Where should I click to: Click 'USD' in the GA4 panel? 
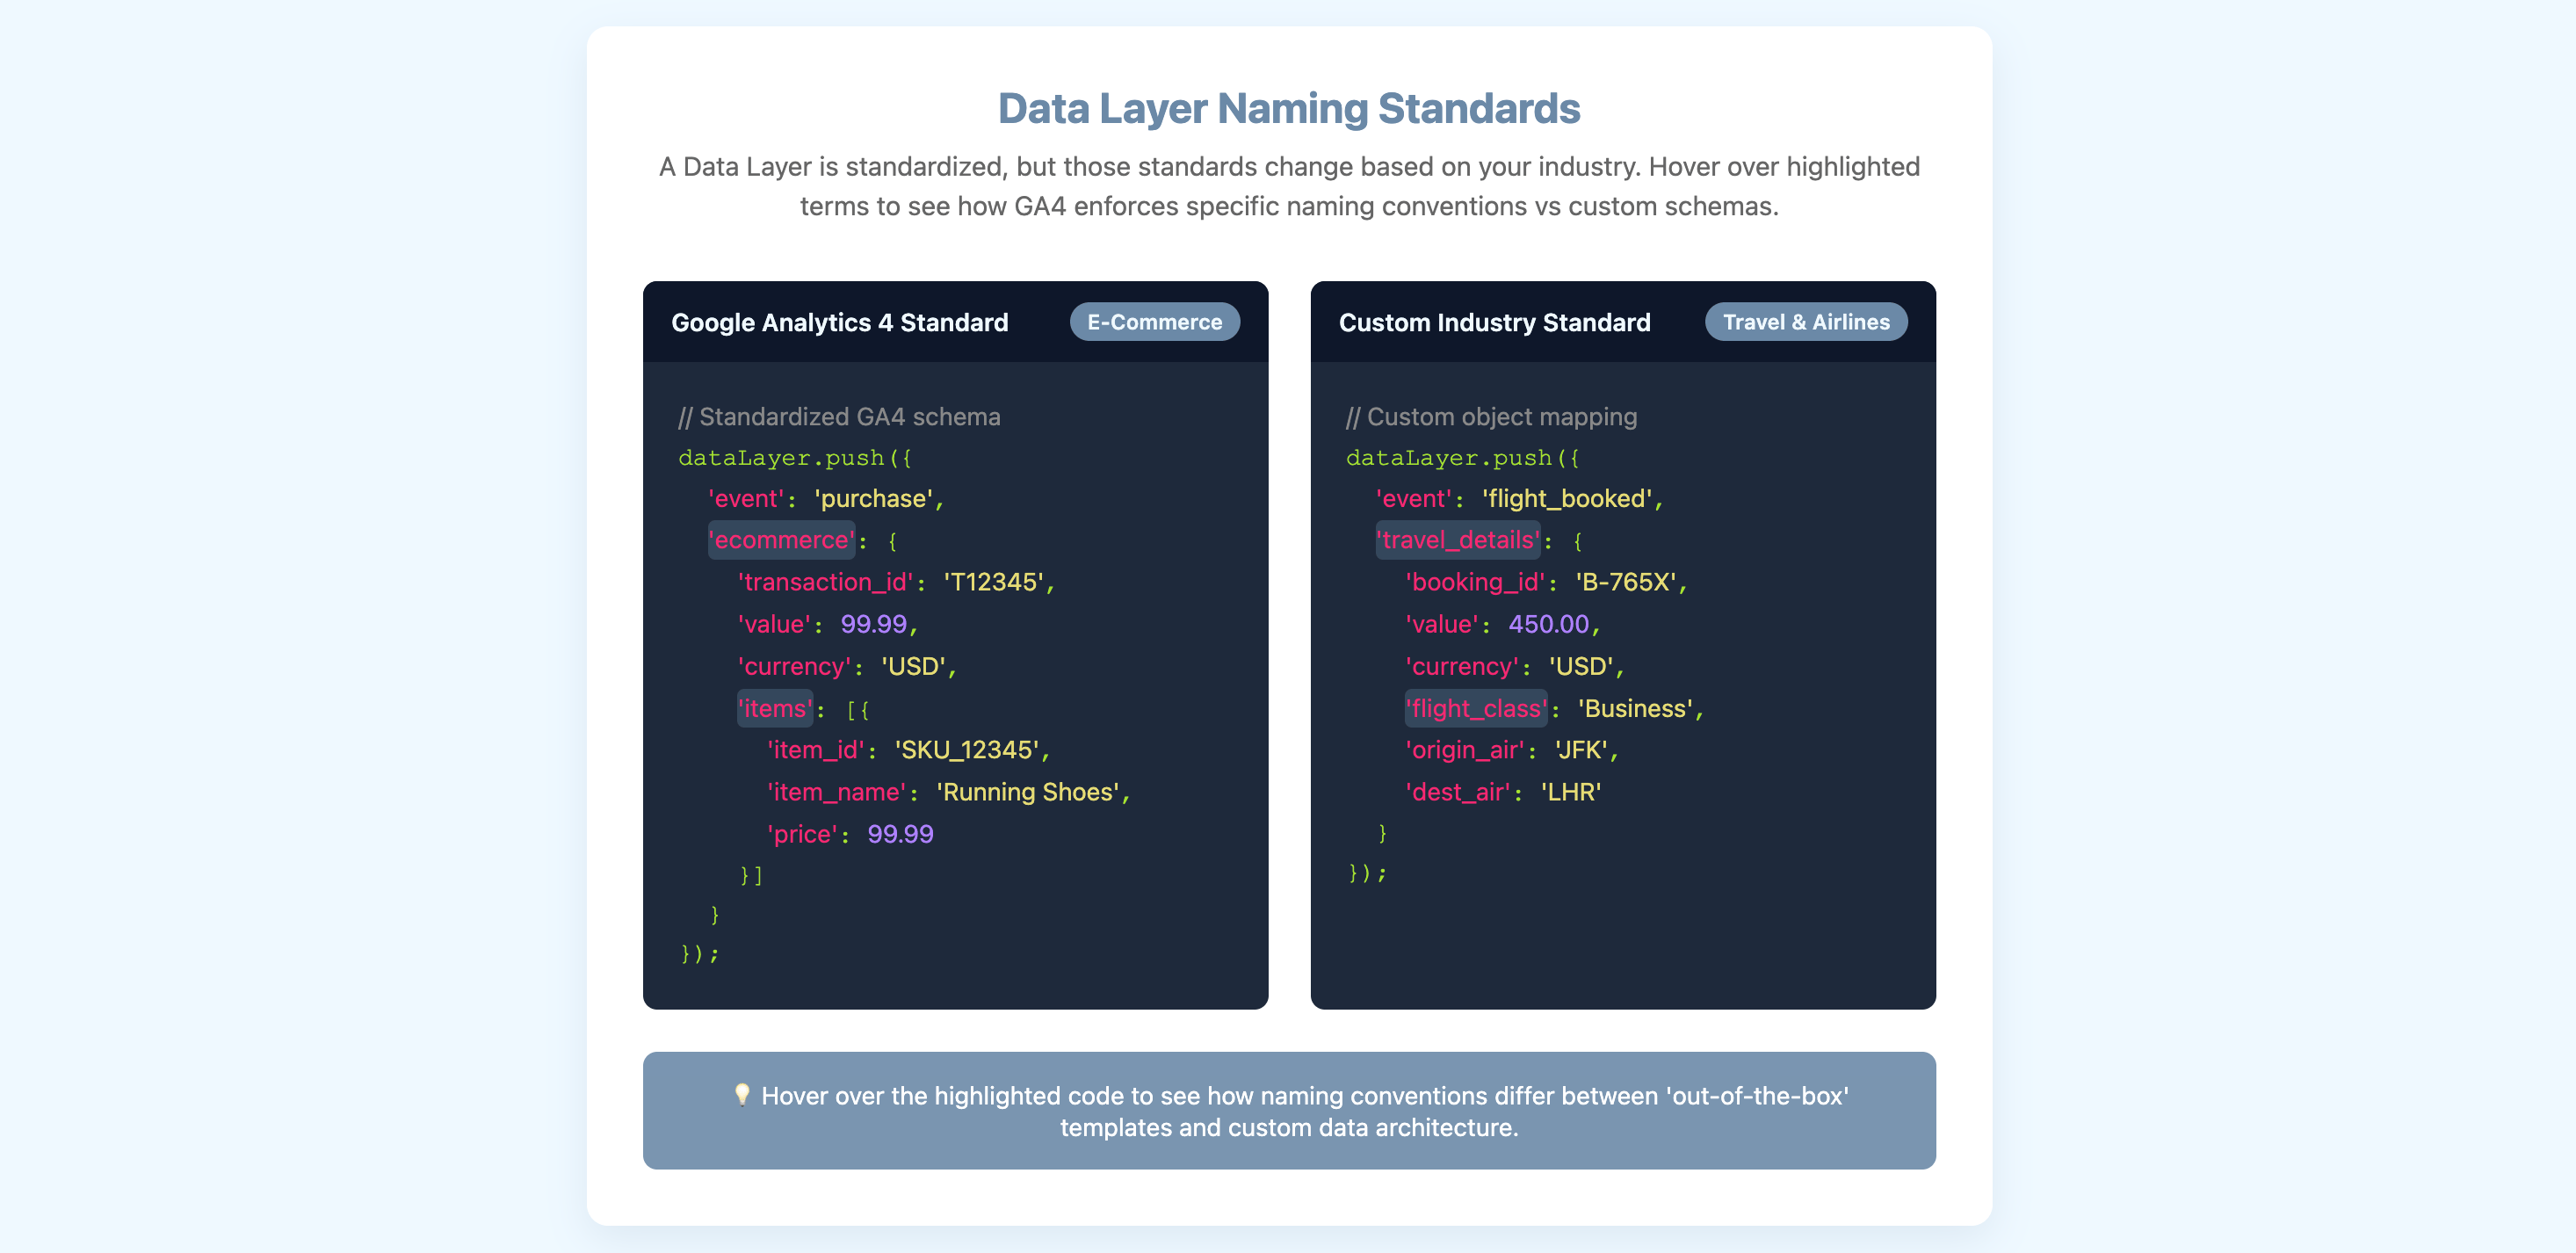tap(913, 666)
